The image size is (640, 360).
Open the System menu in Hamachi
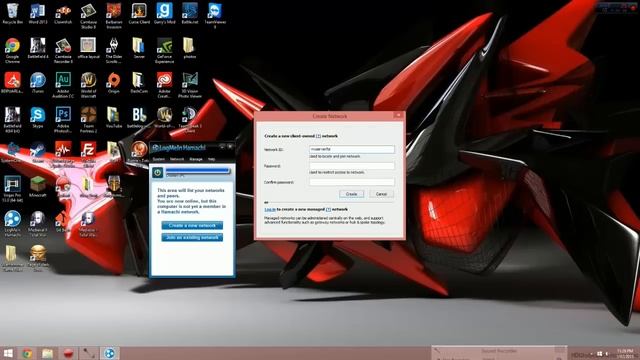coord(158,159)
